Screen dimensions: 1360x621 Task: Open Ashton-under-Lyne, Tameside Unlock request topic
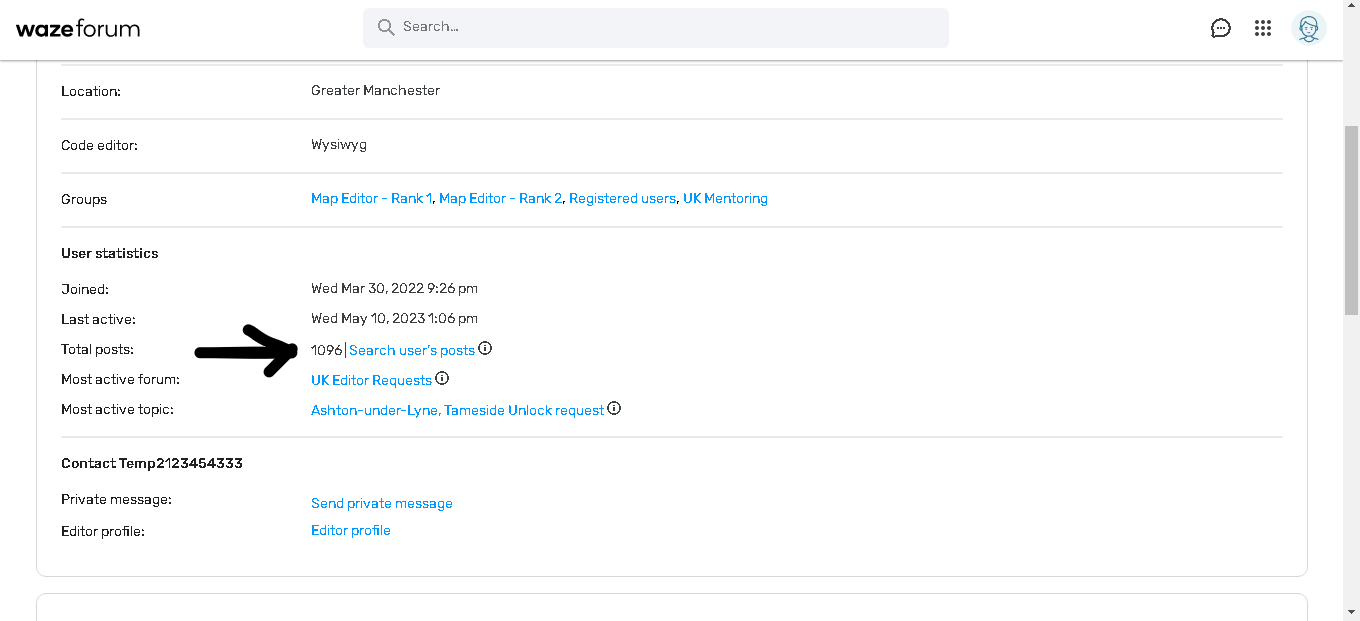coord(457,410)
